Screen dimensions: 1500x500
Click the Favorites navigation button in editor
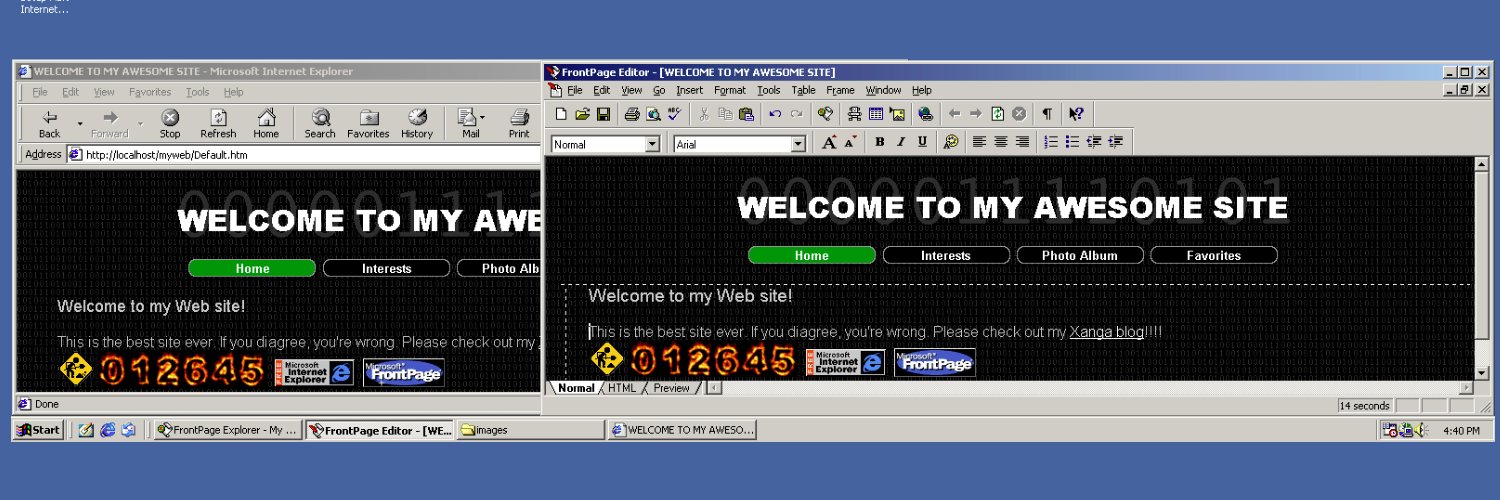[x=1214, y=255]
